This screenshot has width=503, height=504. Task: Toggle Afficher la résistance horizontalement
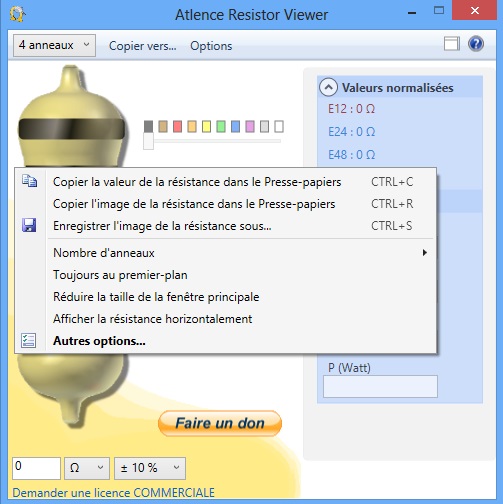tap(153, 319)
